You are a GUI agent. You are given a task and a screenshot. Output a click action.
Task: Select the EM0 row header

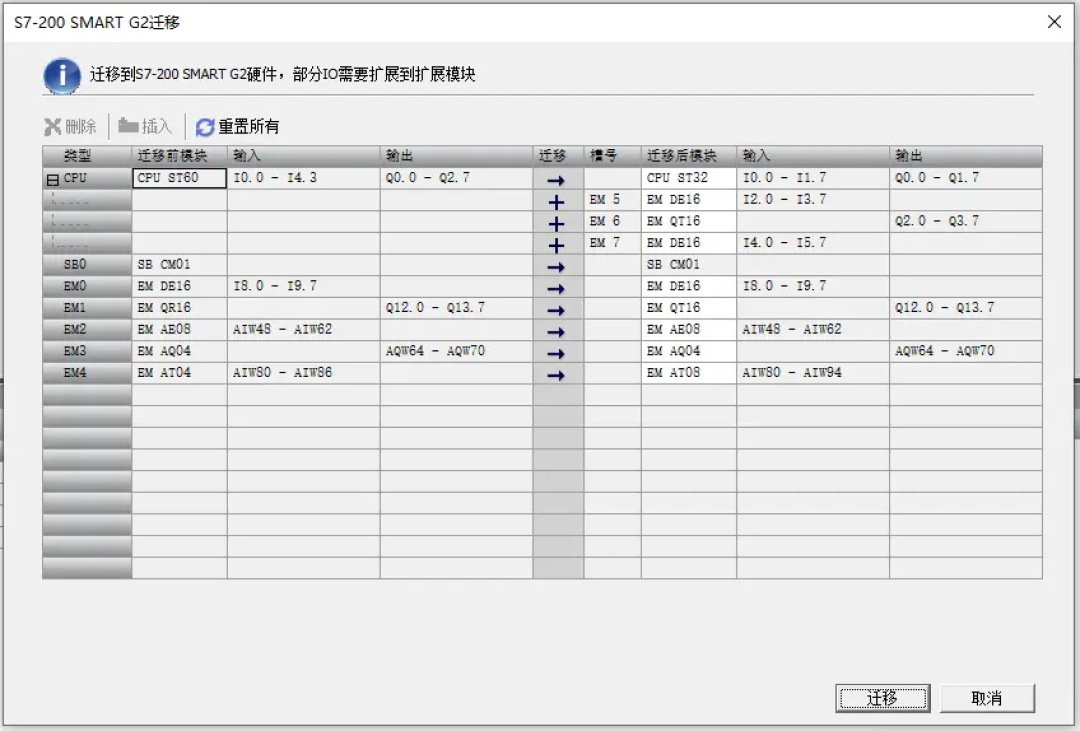point(87,287)
